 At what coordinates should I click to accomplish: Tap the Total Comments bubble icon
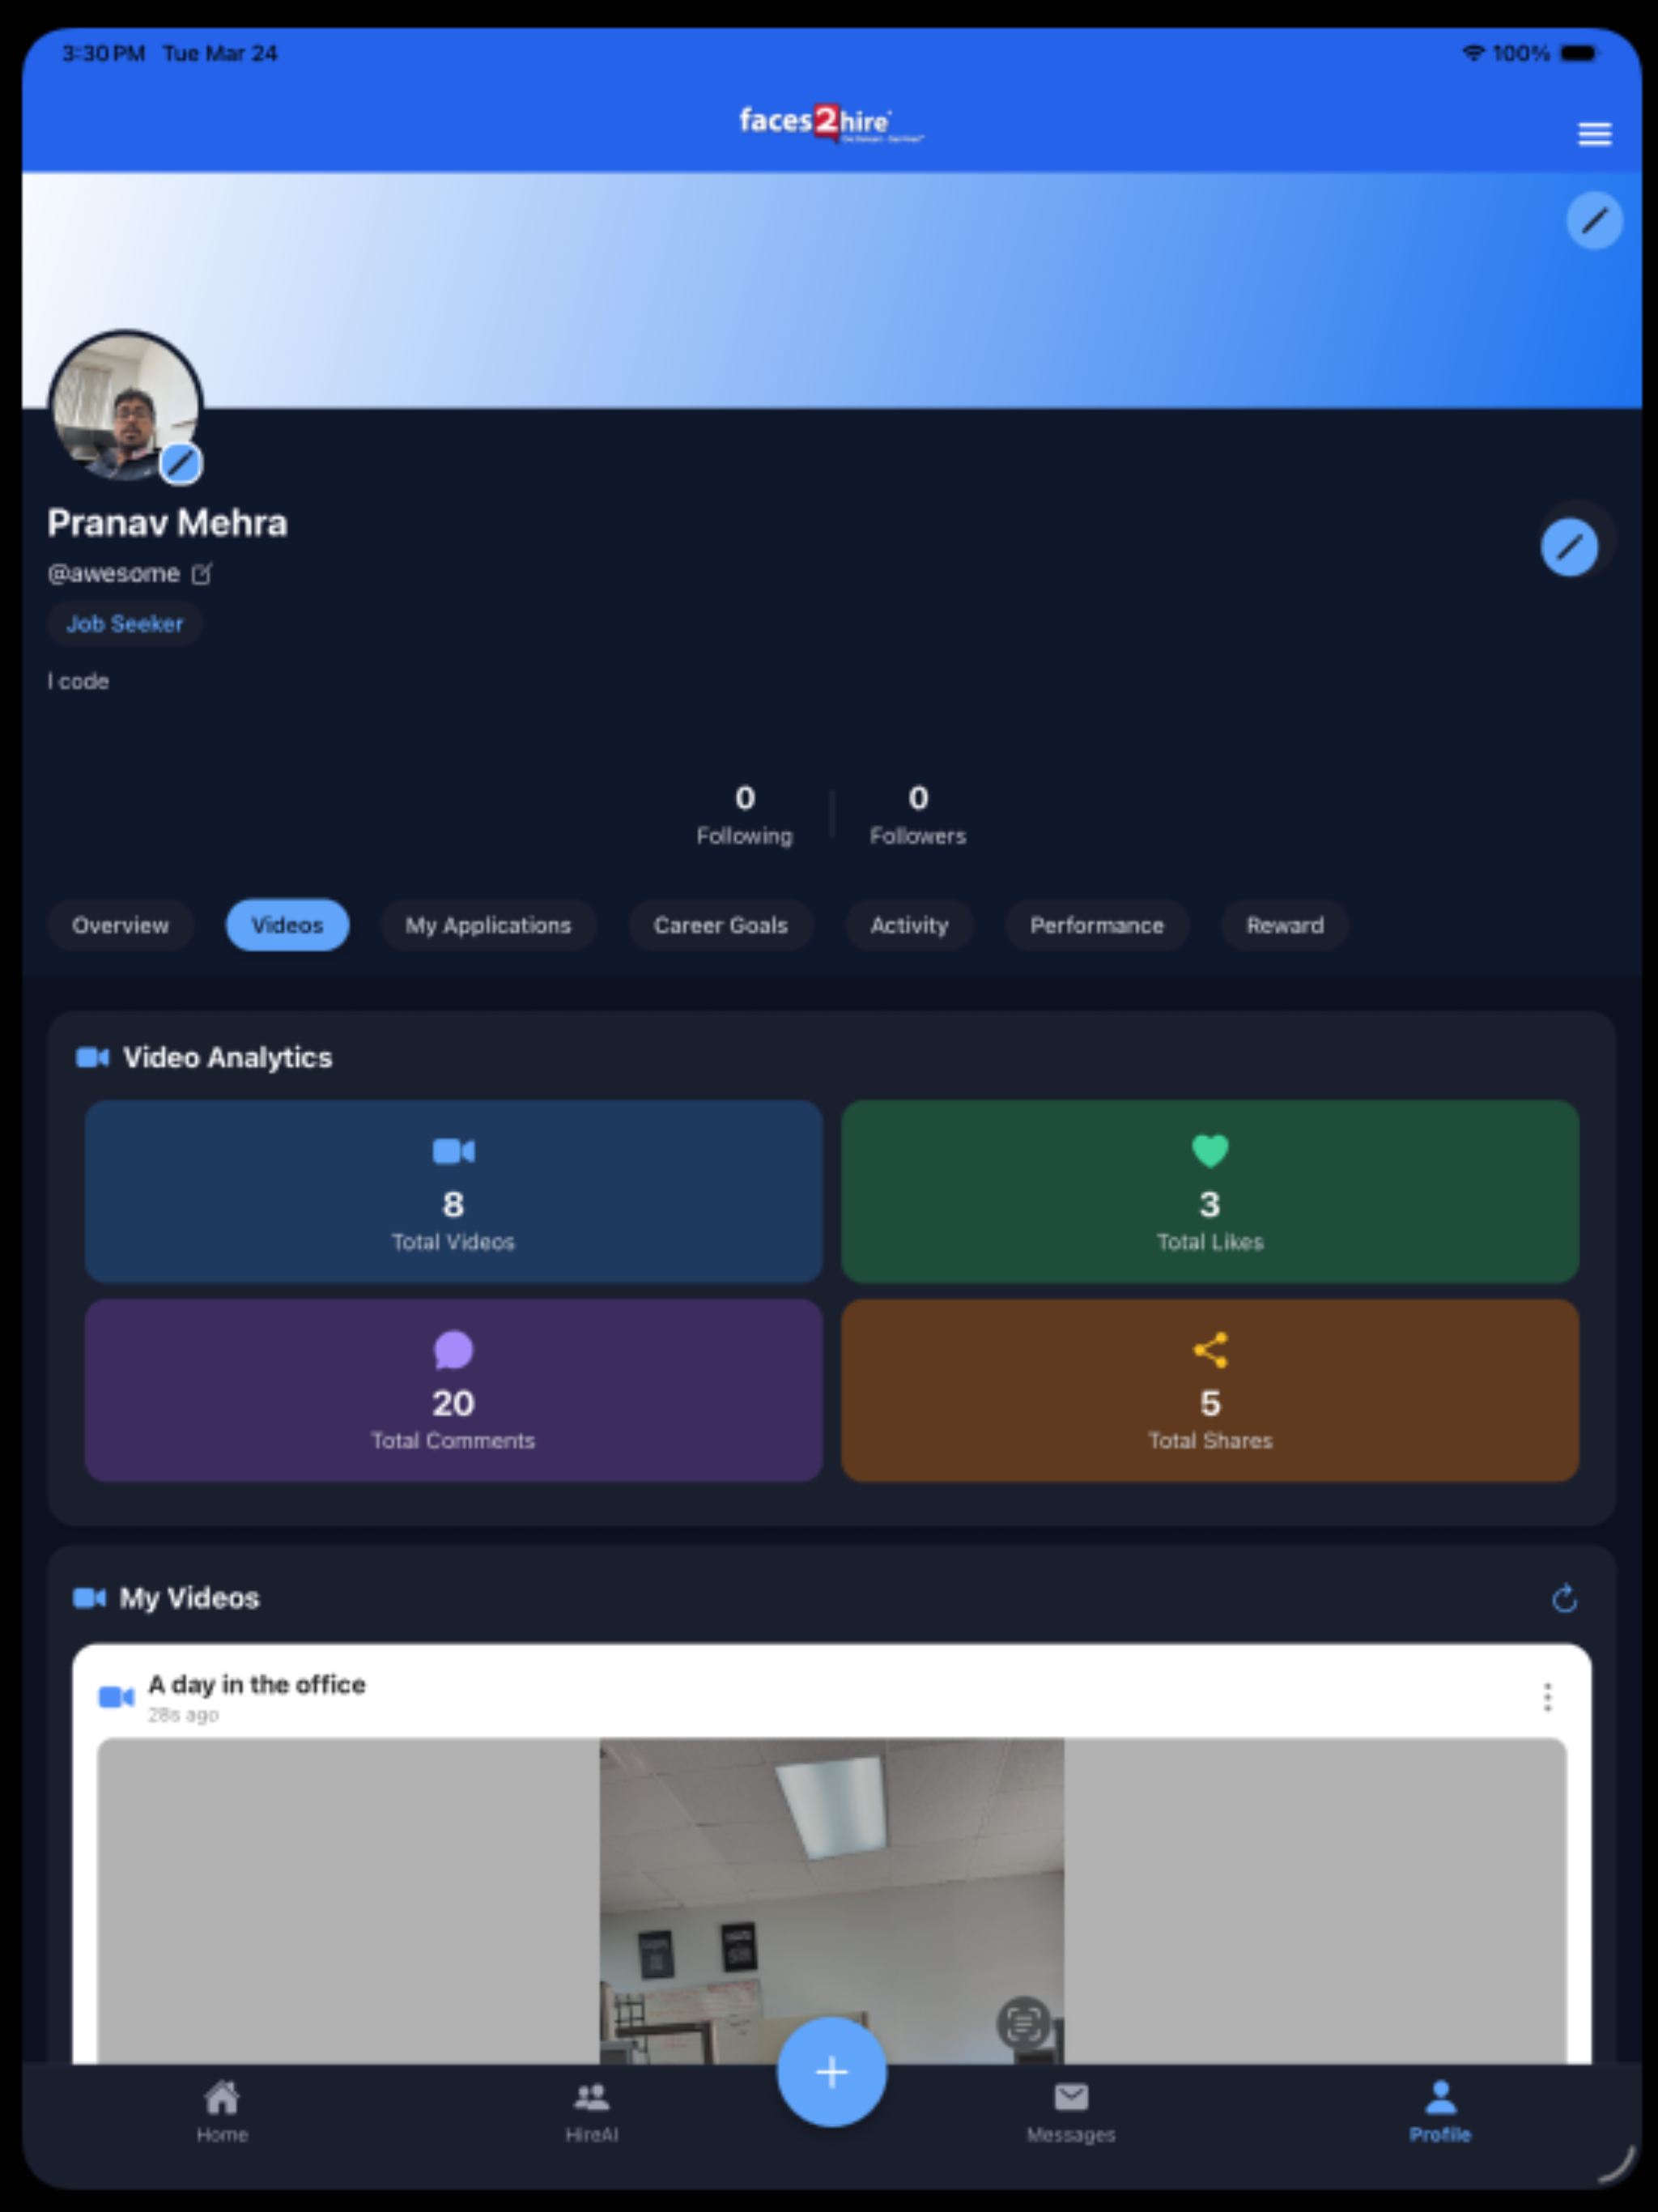click(x=453, y=1350)
